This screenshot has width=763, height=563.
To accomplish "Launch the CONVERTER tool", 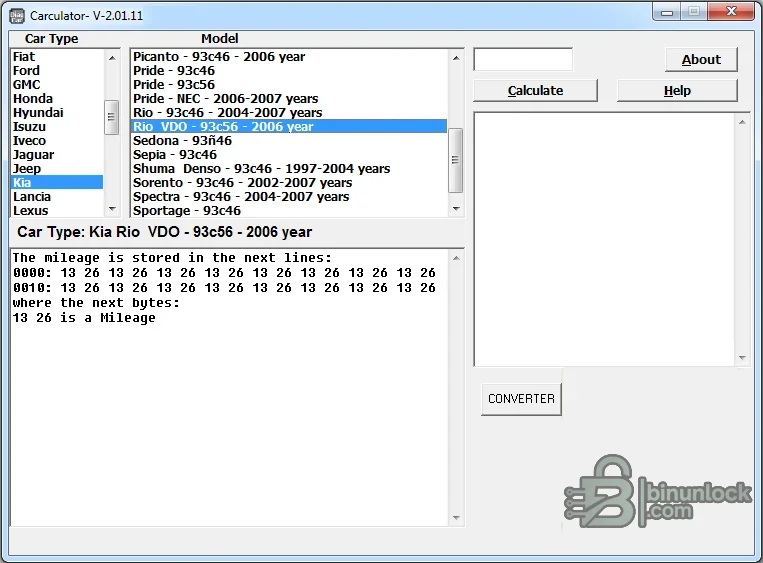I will coord(521,399).
